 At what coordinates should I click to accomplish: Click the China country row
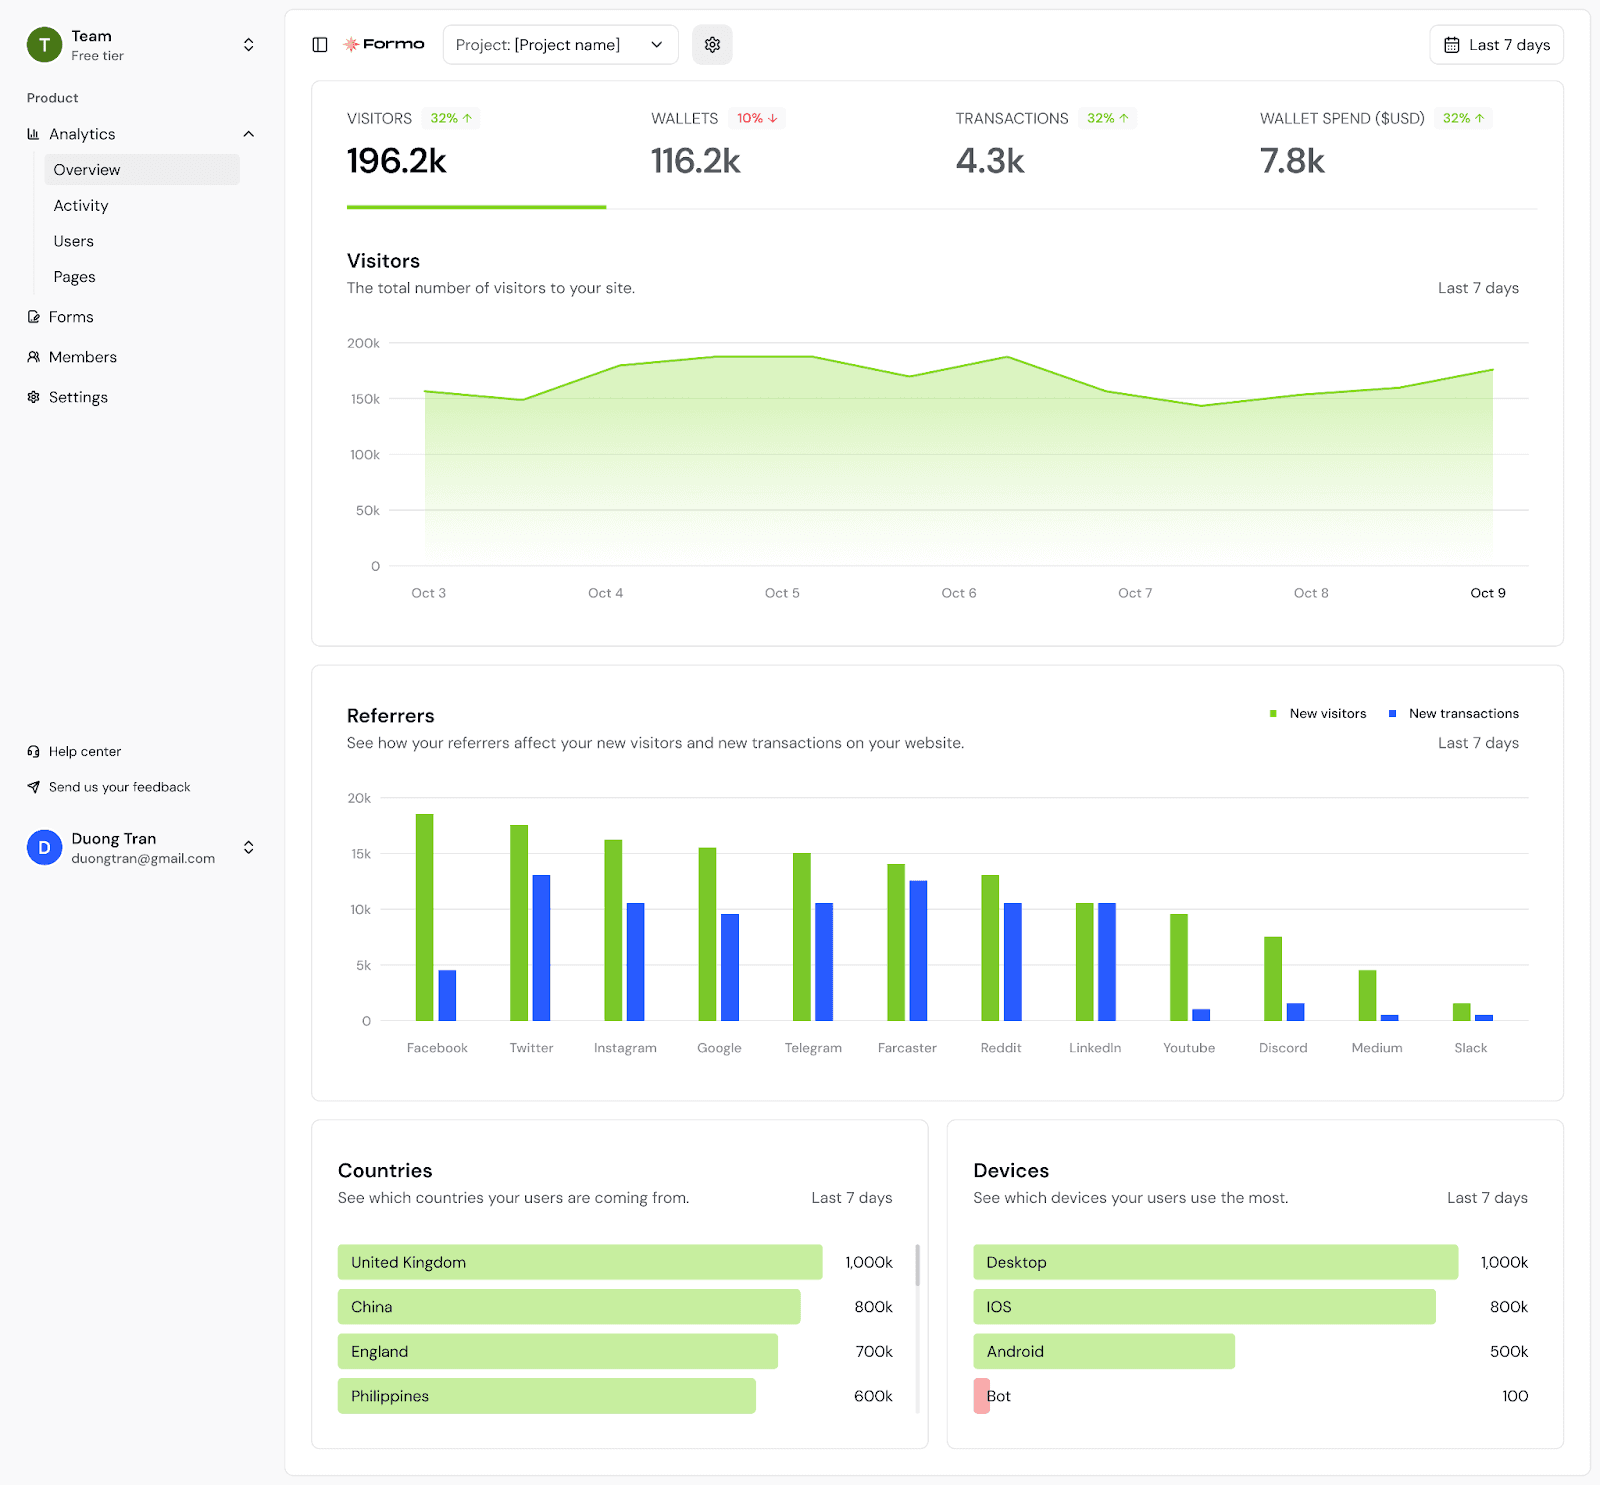pos(615,1307)
